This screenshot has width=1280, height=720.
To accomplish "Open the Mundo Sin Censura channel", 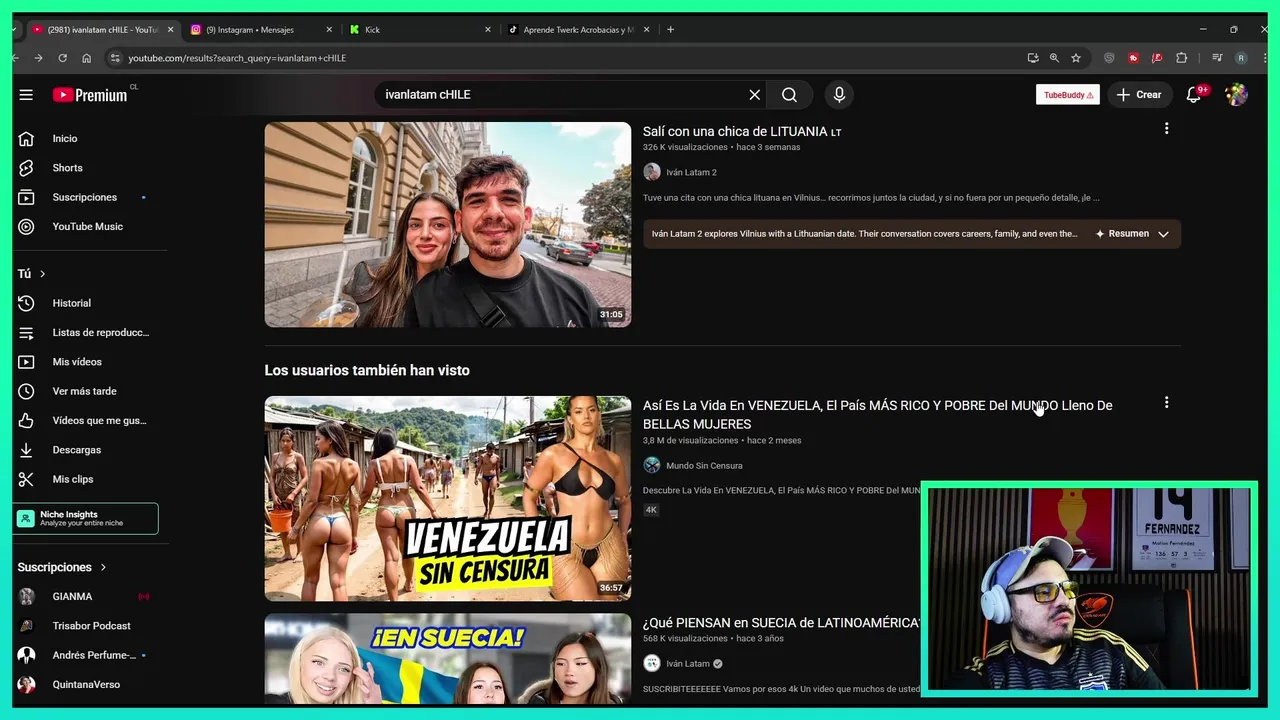I will pyautogui.click(x=704, y=465).
